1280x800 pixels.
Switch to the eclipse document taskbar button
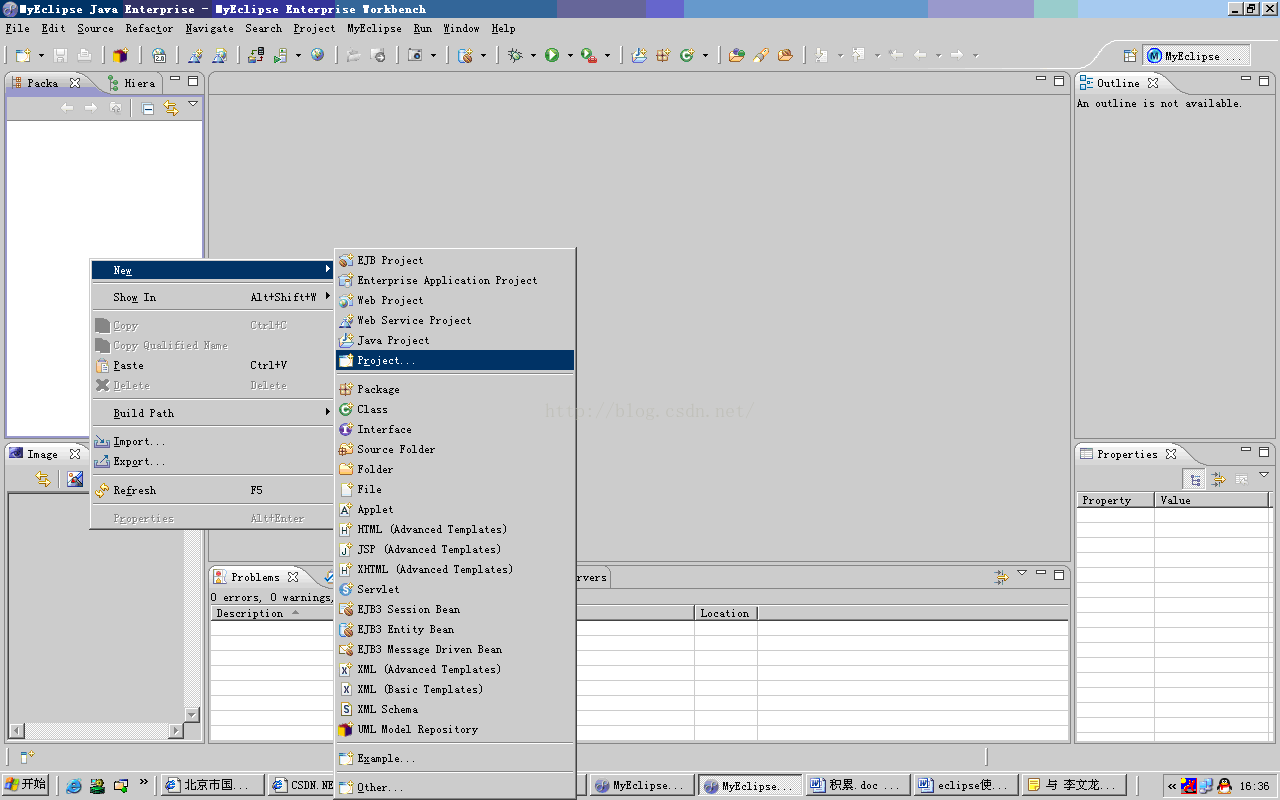pyautogui.click(x=966, y=785)
